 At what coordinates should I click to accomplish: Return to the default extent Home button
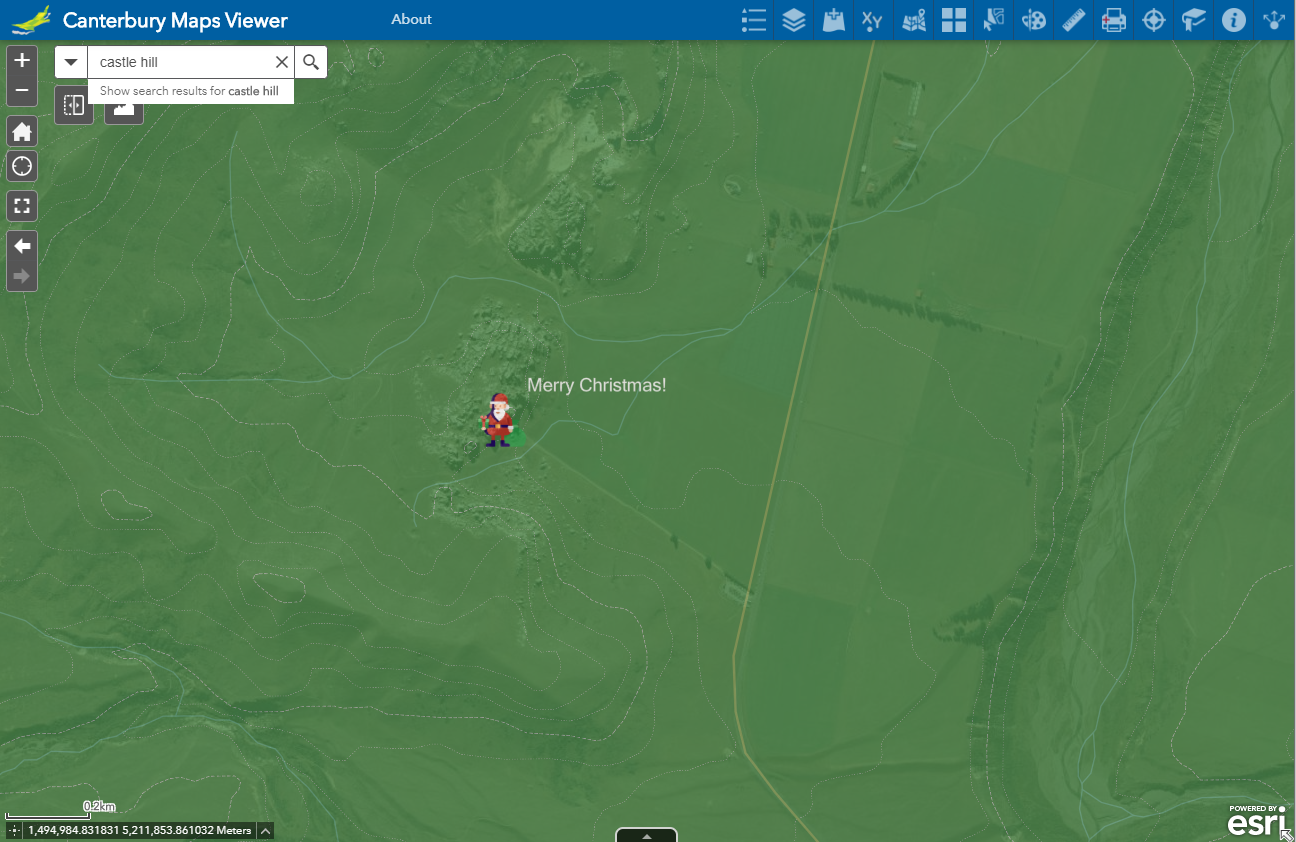click(x=22, y=132)
